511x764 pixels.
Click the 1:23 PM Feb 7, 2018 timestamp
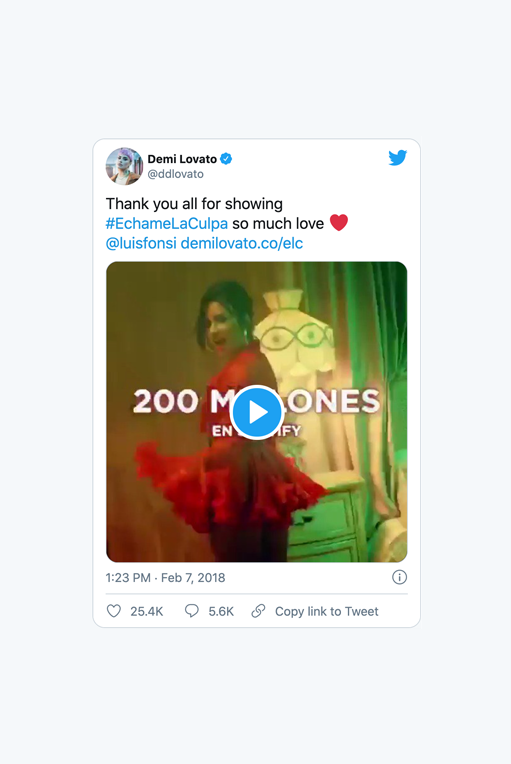(165, 578)
